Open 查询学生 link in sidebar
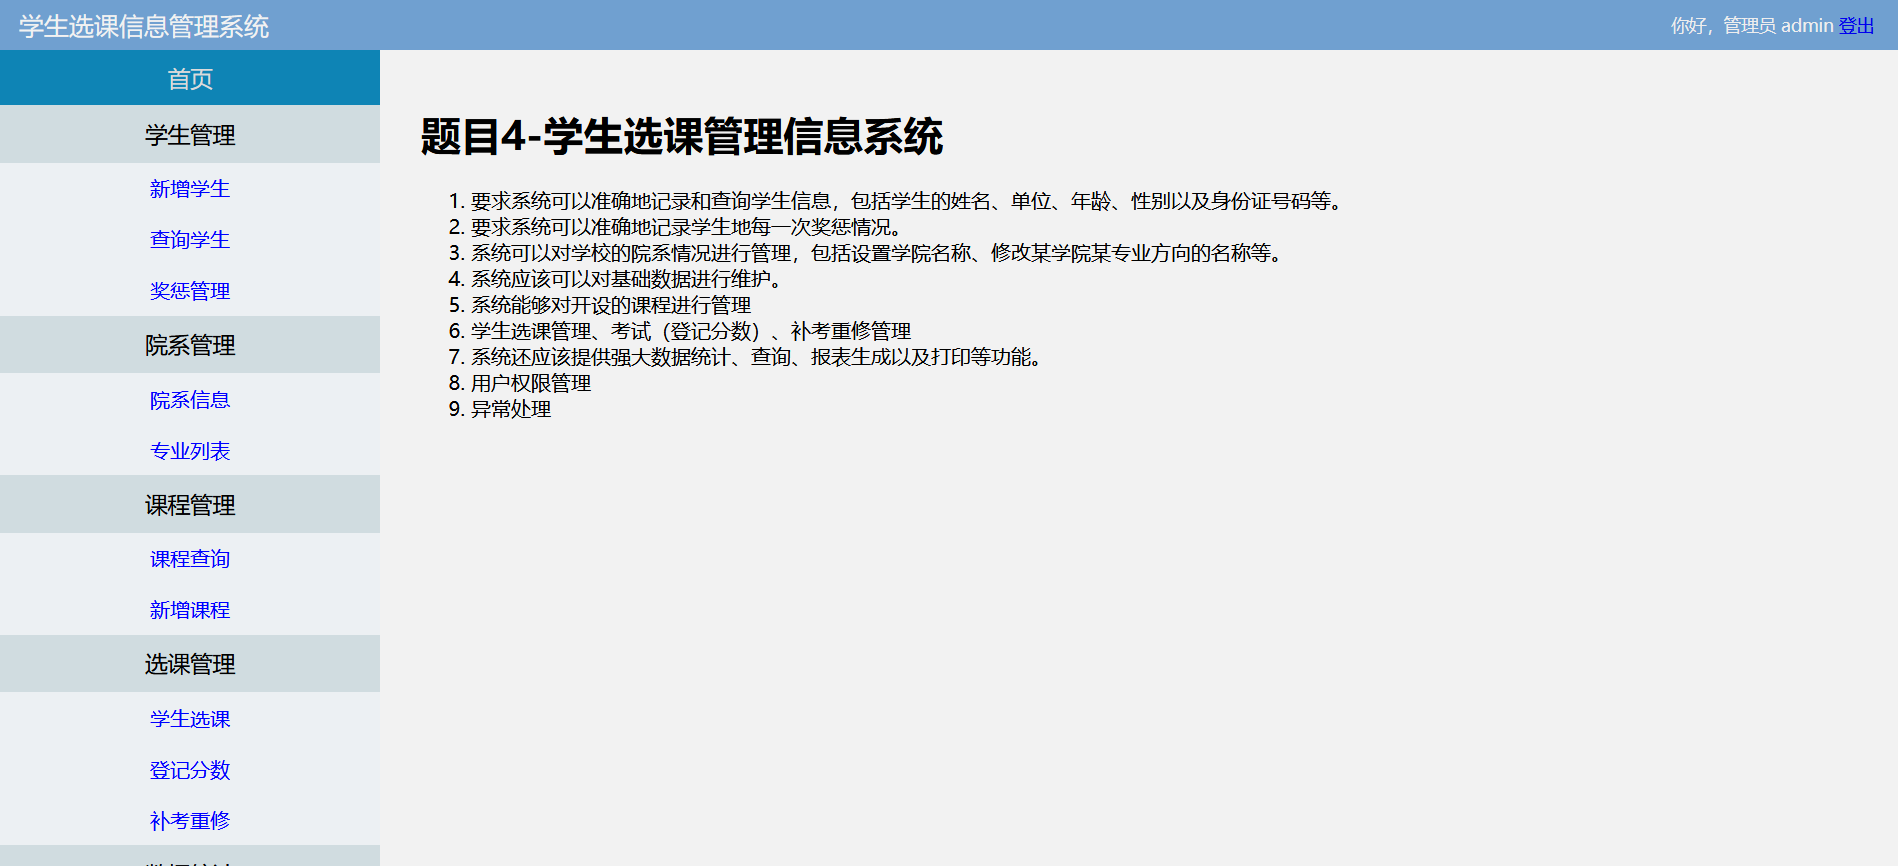Image resolution: width=1898 pixels, height=866 pixels. pyautogui.click(x=190, y=240)
